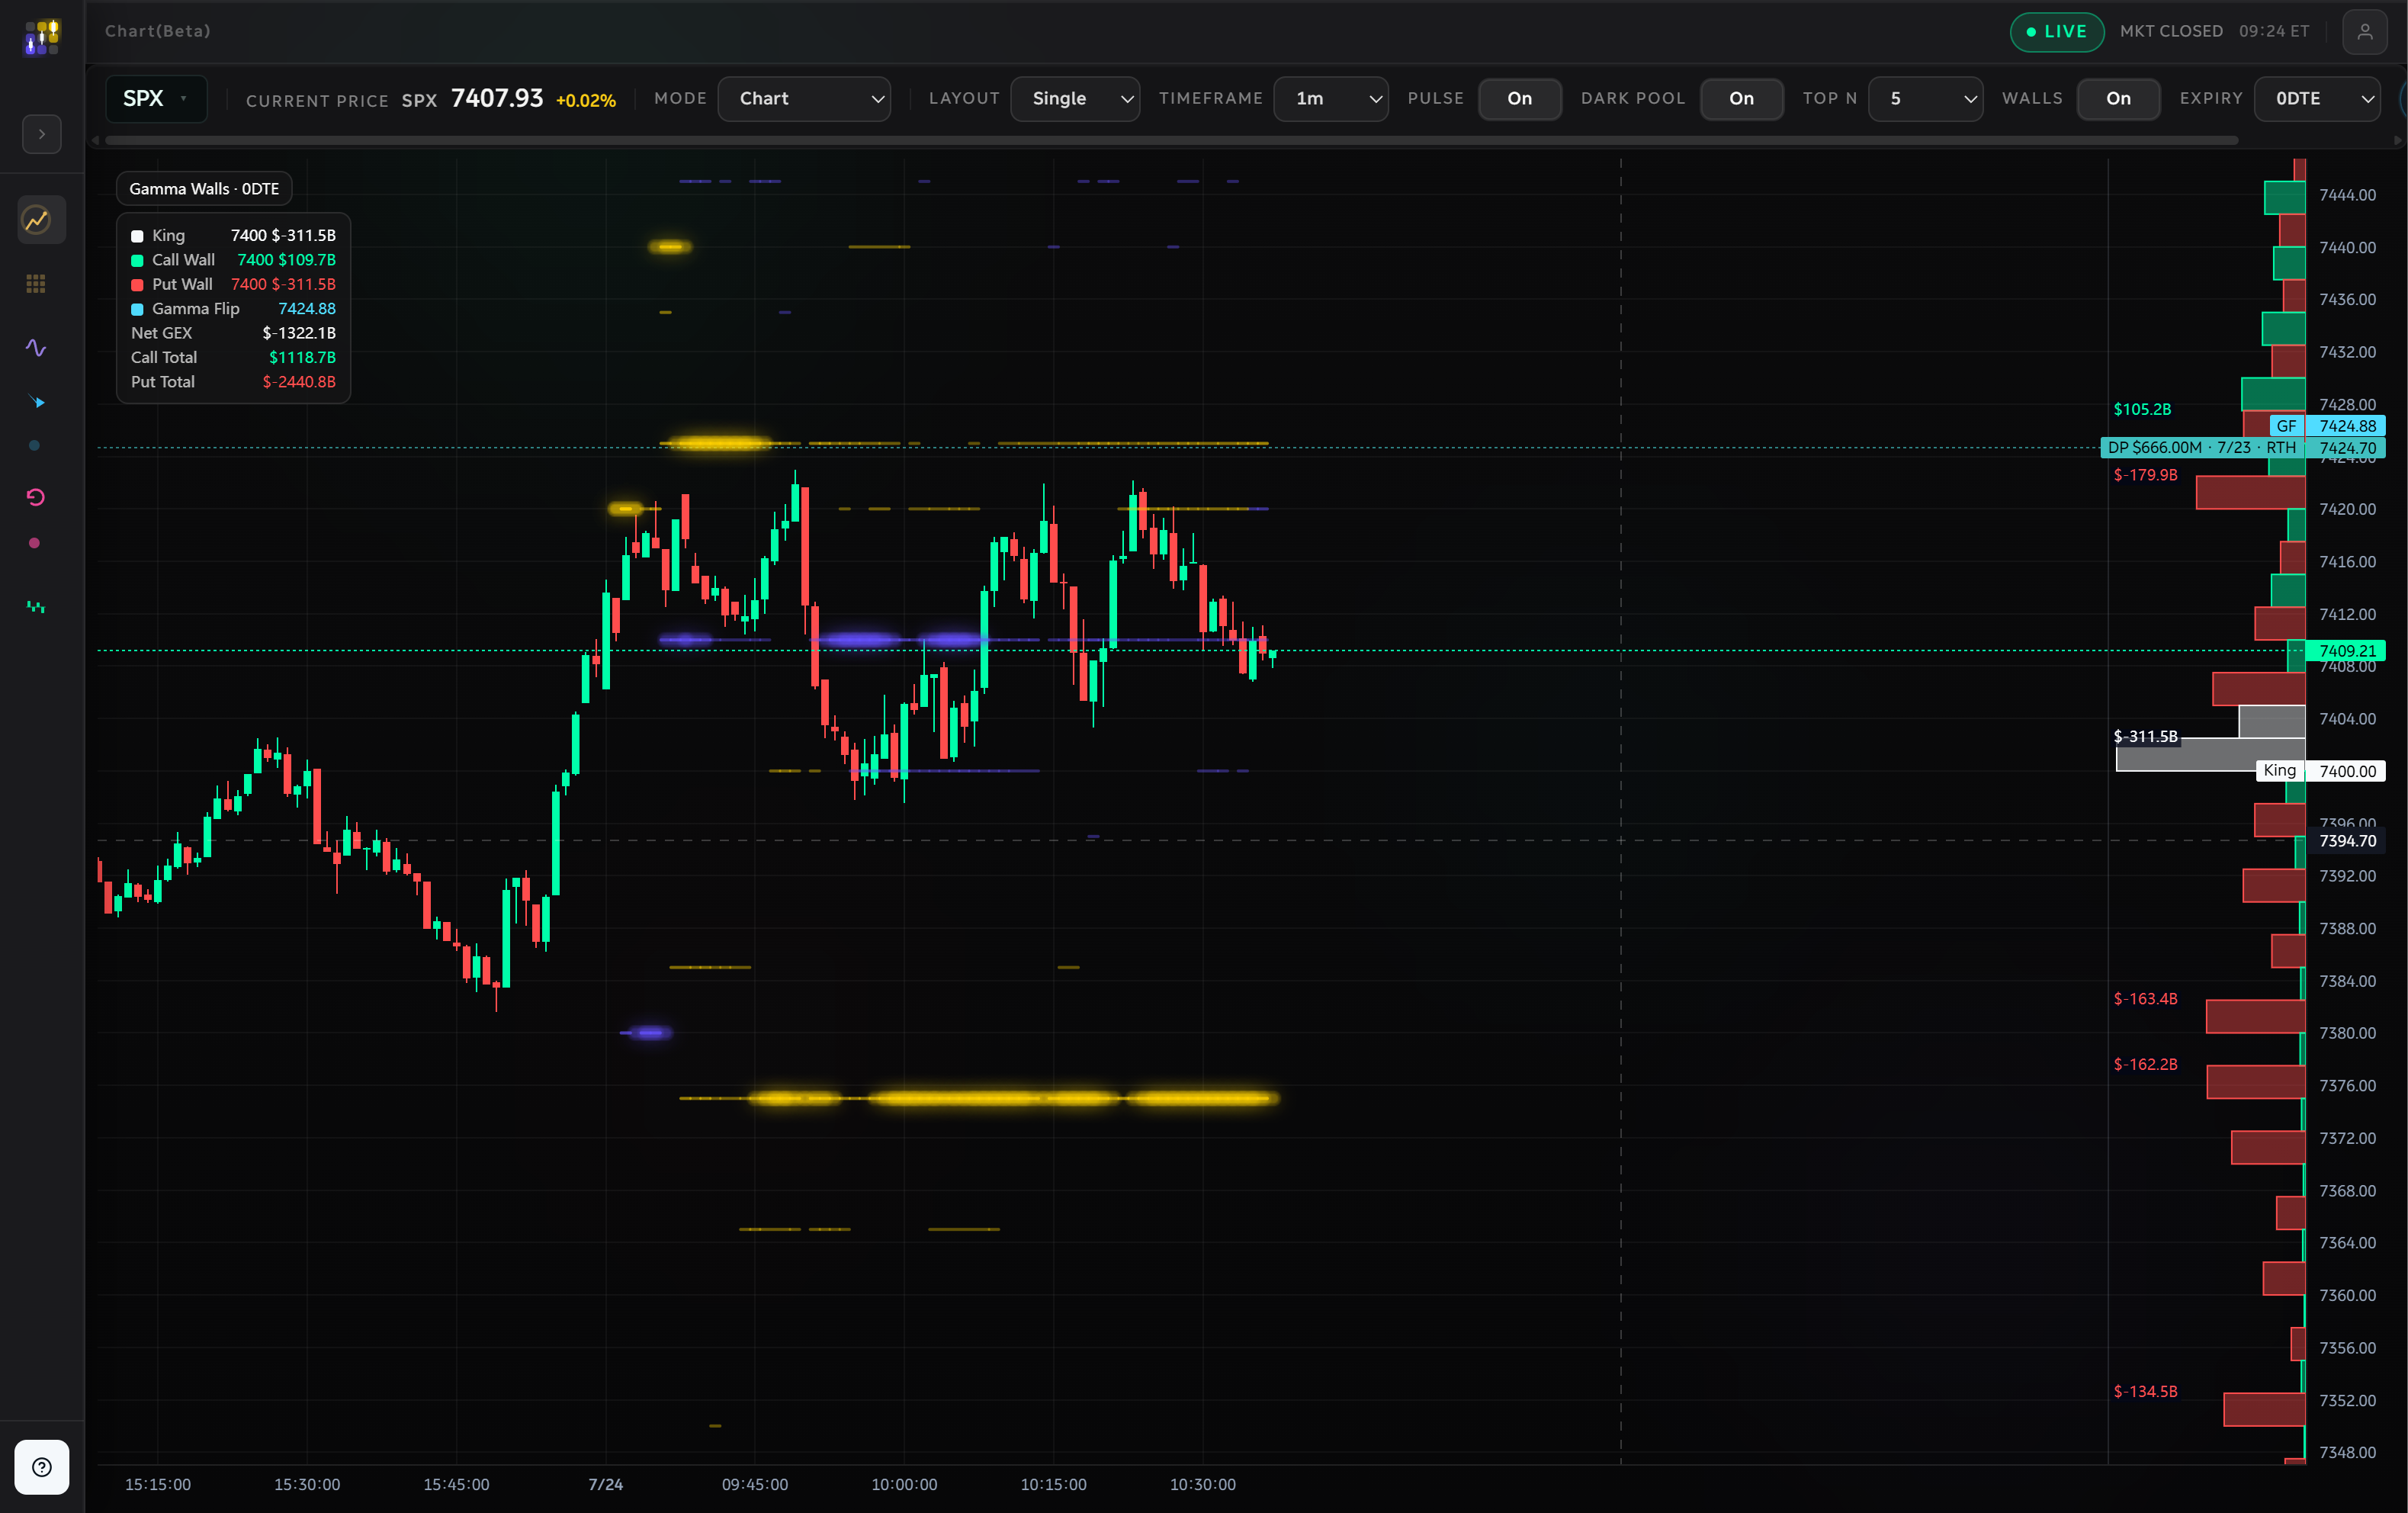Toggle the Pulse On switch
Screen dimensions: 2408x1513
(1519, 99)
